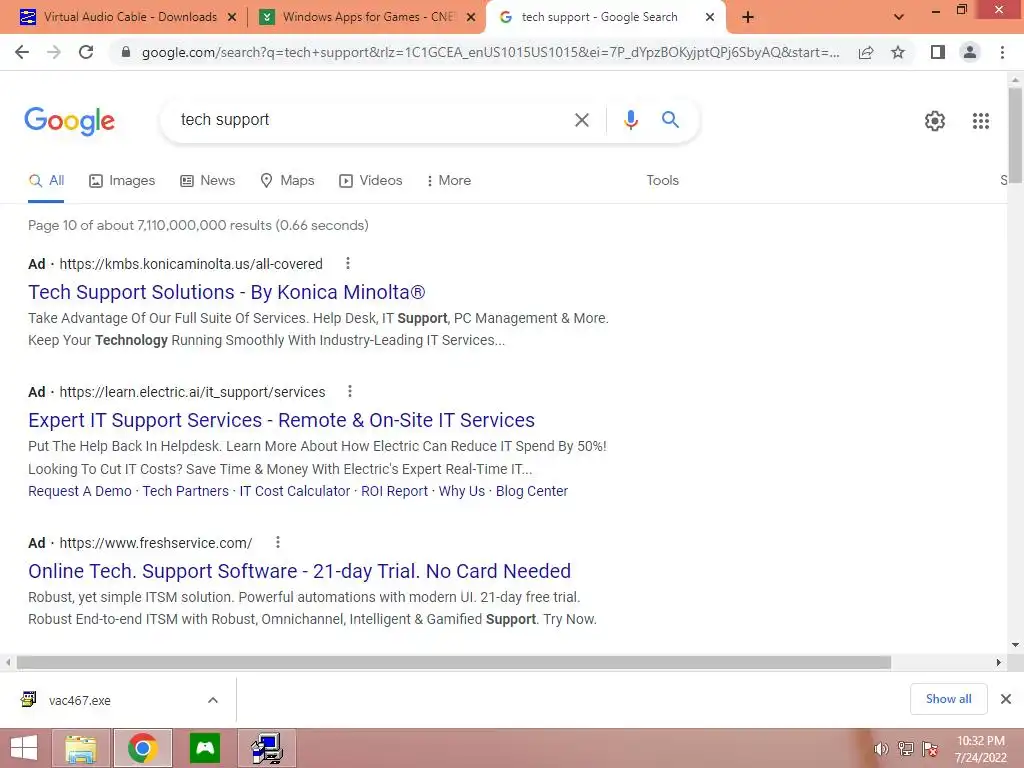Open the Chrome profile avatar menu
The height and width of the screenshot is (768, 1024).
[x=970, y=52]
